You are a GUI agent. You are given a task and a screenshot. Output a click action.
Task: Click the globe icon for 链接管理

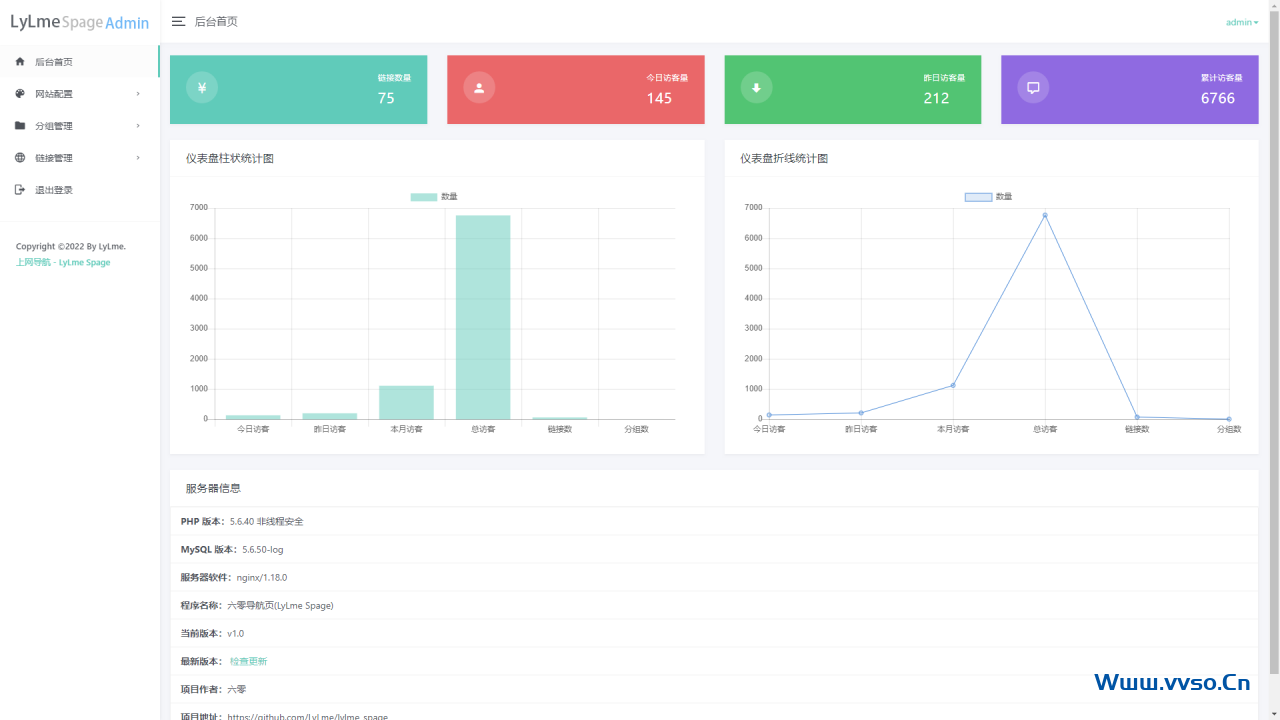20,158
